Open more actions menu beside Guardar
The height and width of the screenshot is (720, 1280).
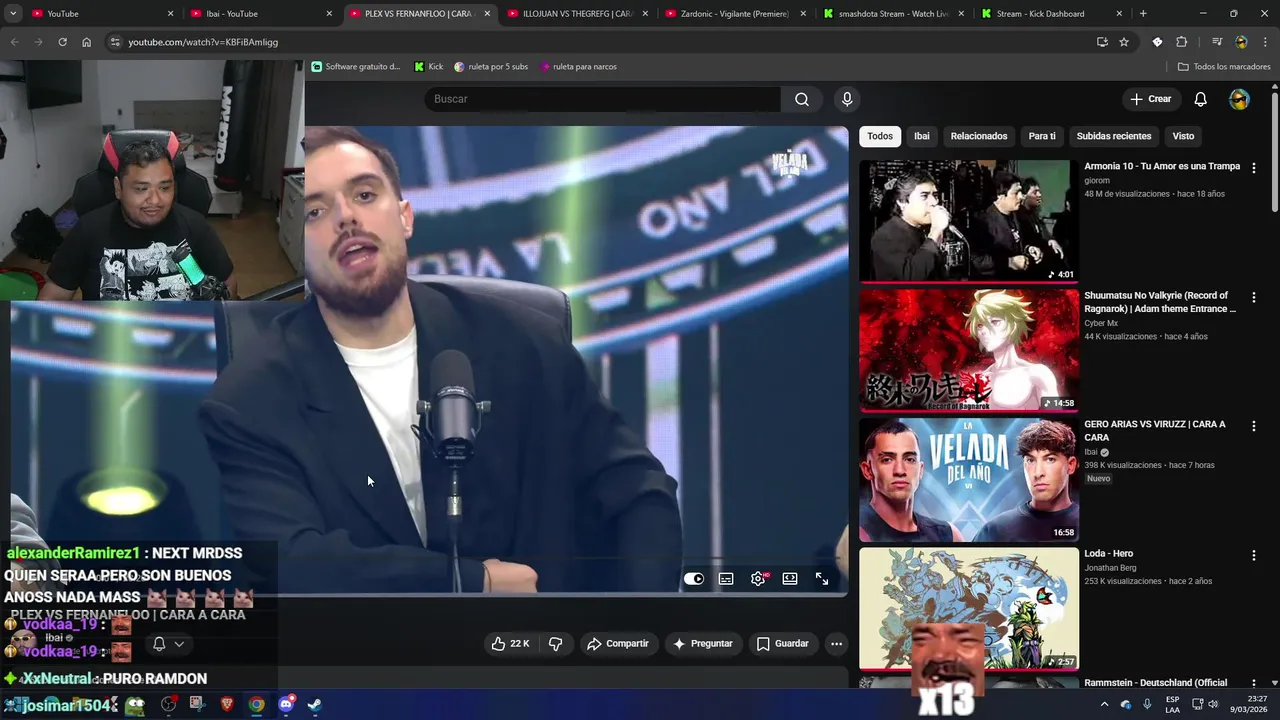coord(836,644)
